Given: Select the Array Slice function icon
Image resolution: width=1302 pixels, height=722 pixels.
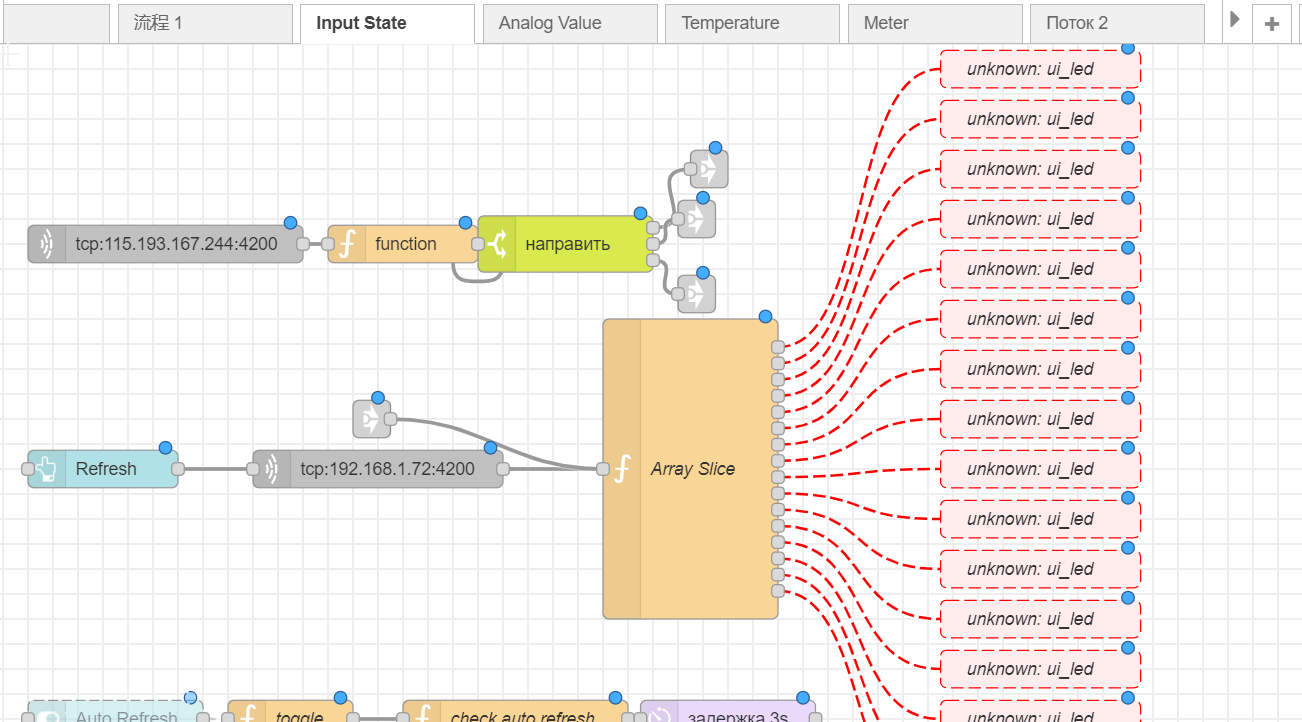Looking at the screenshot, I should point(622,469).
